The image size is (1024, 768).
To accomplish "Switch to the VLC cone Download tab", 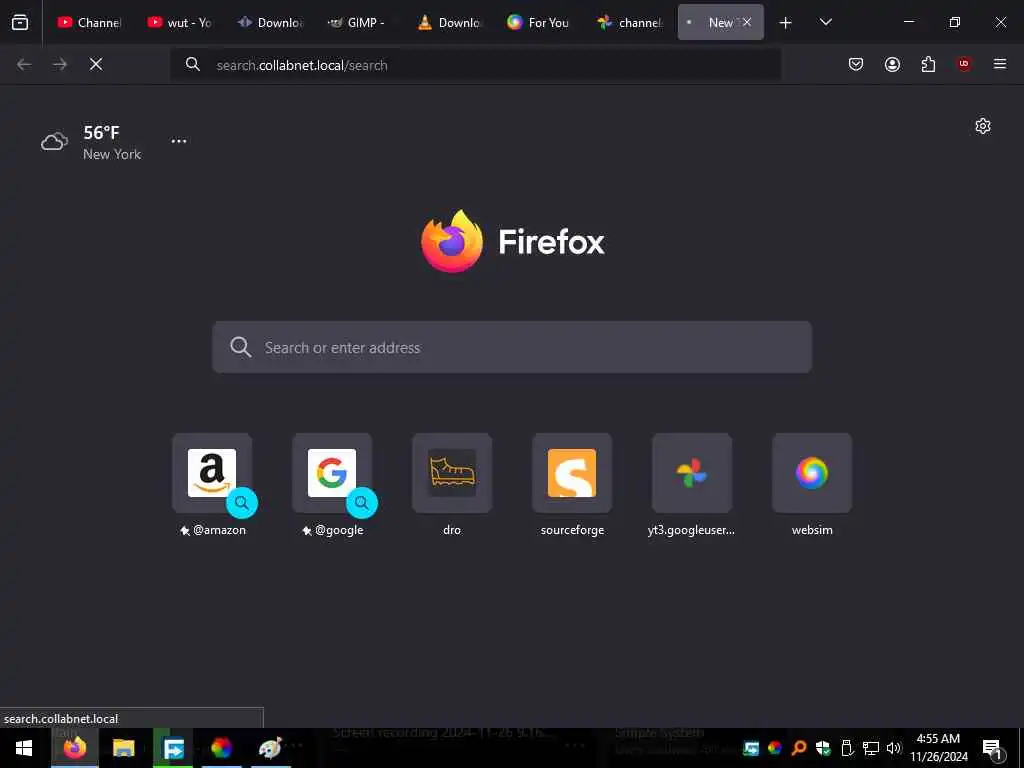I will click(x=449, y=22).
